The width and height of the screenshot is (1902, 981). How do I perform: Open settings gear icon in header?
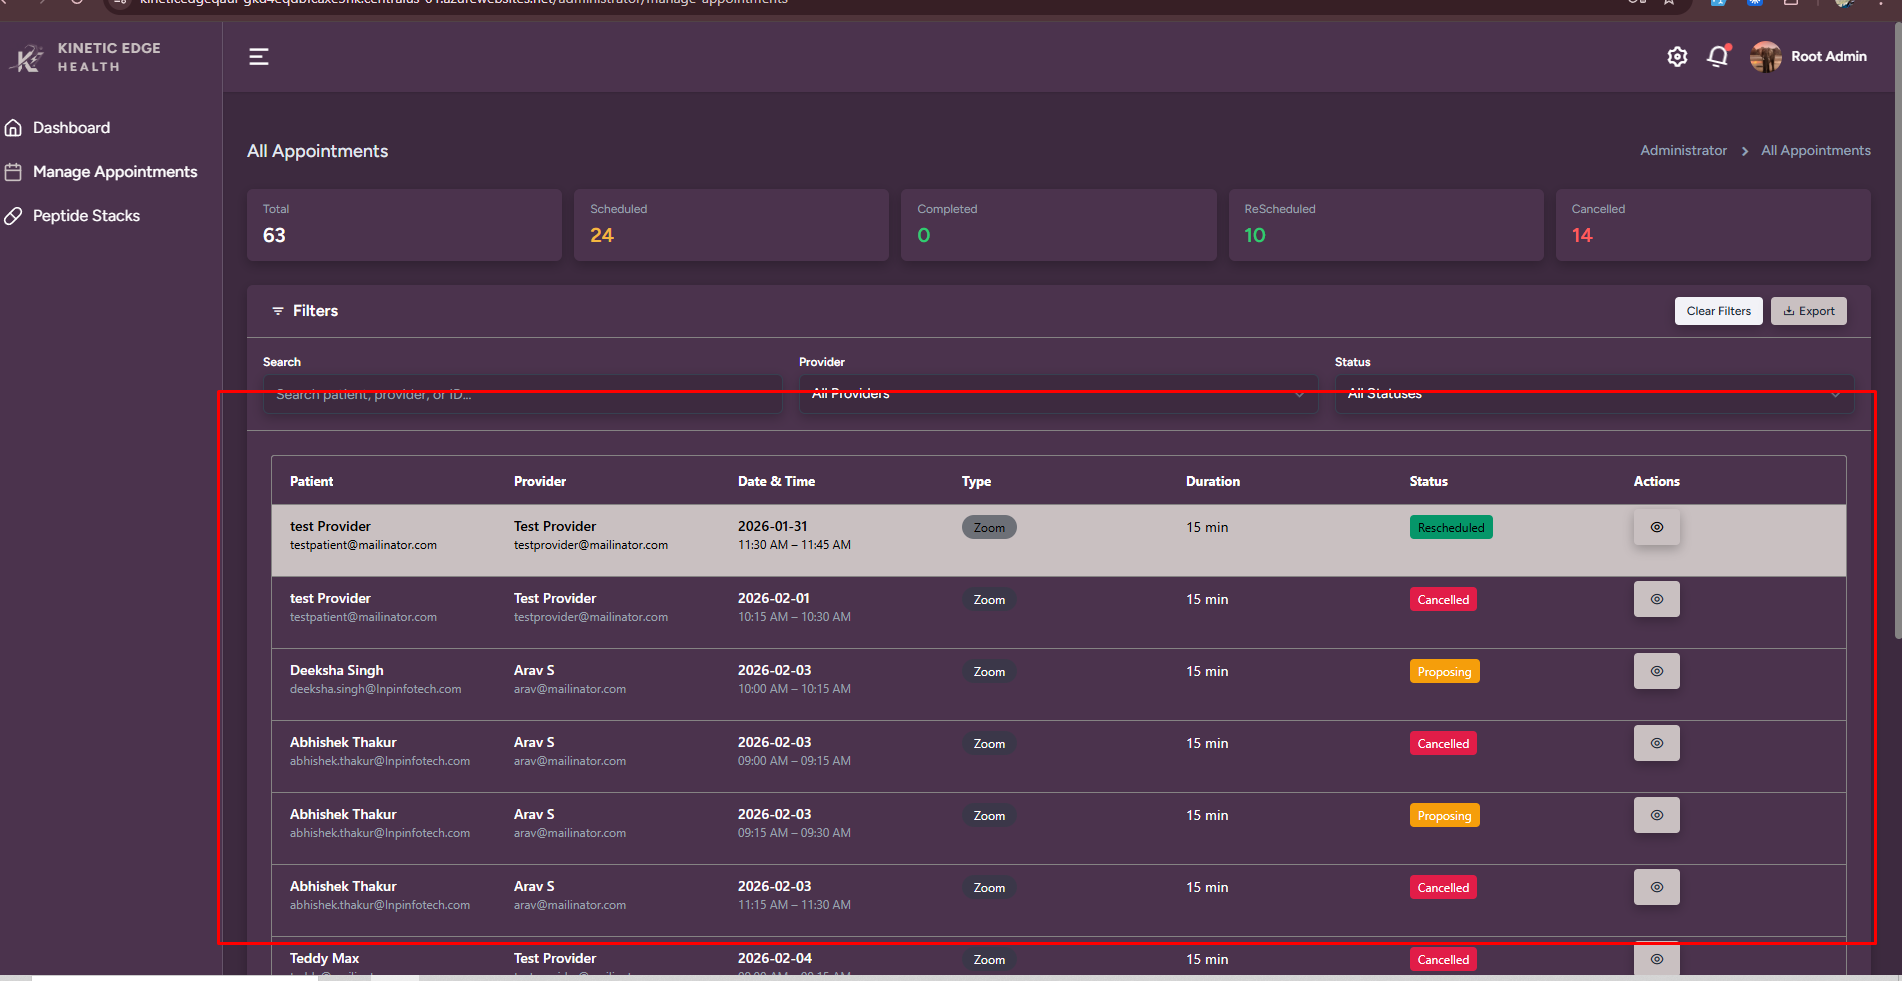[1677, 57]
